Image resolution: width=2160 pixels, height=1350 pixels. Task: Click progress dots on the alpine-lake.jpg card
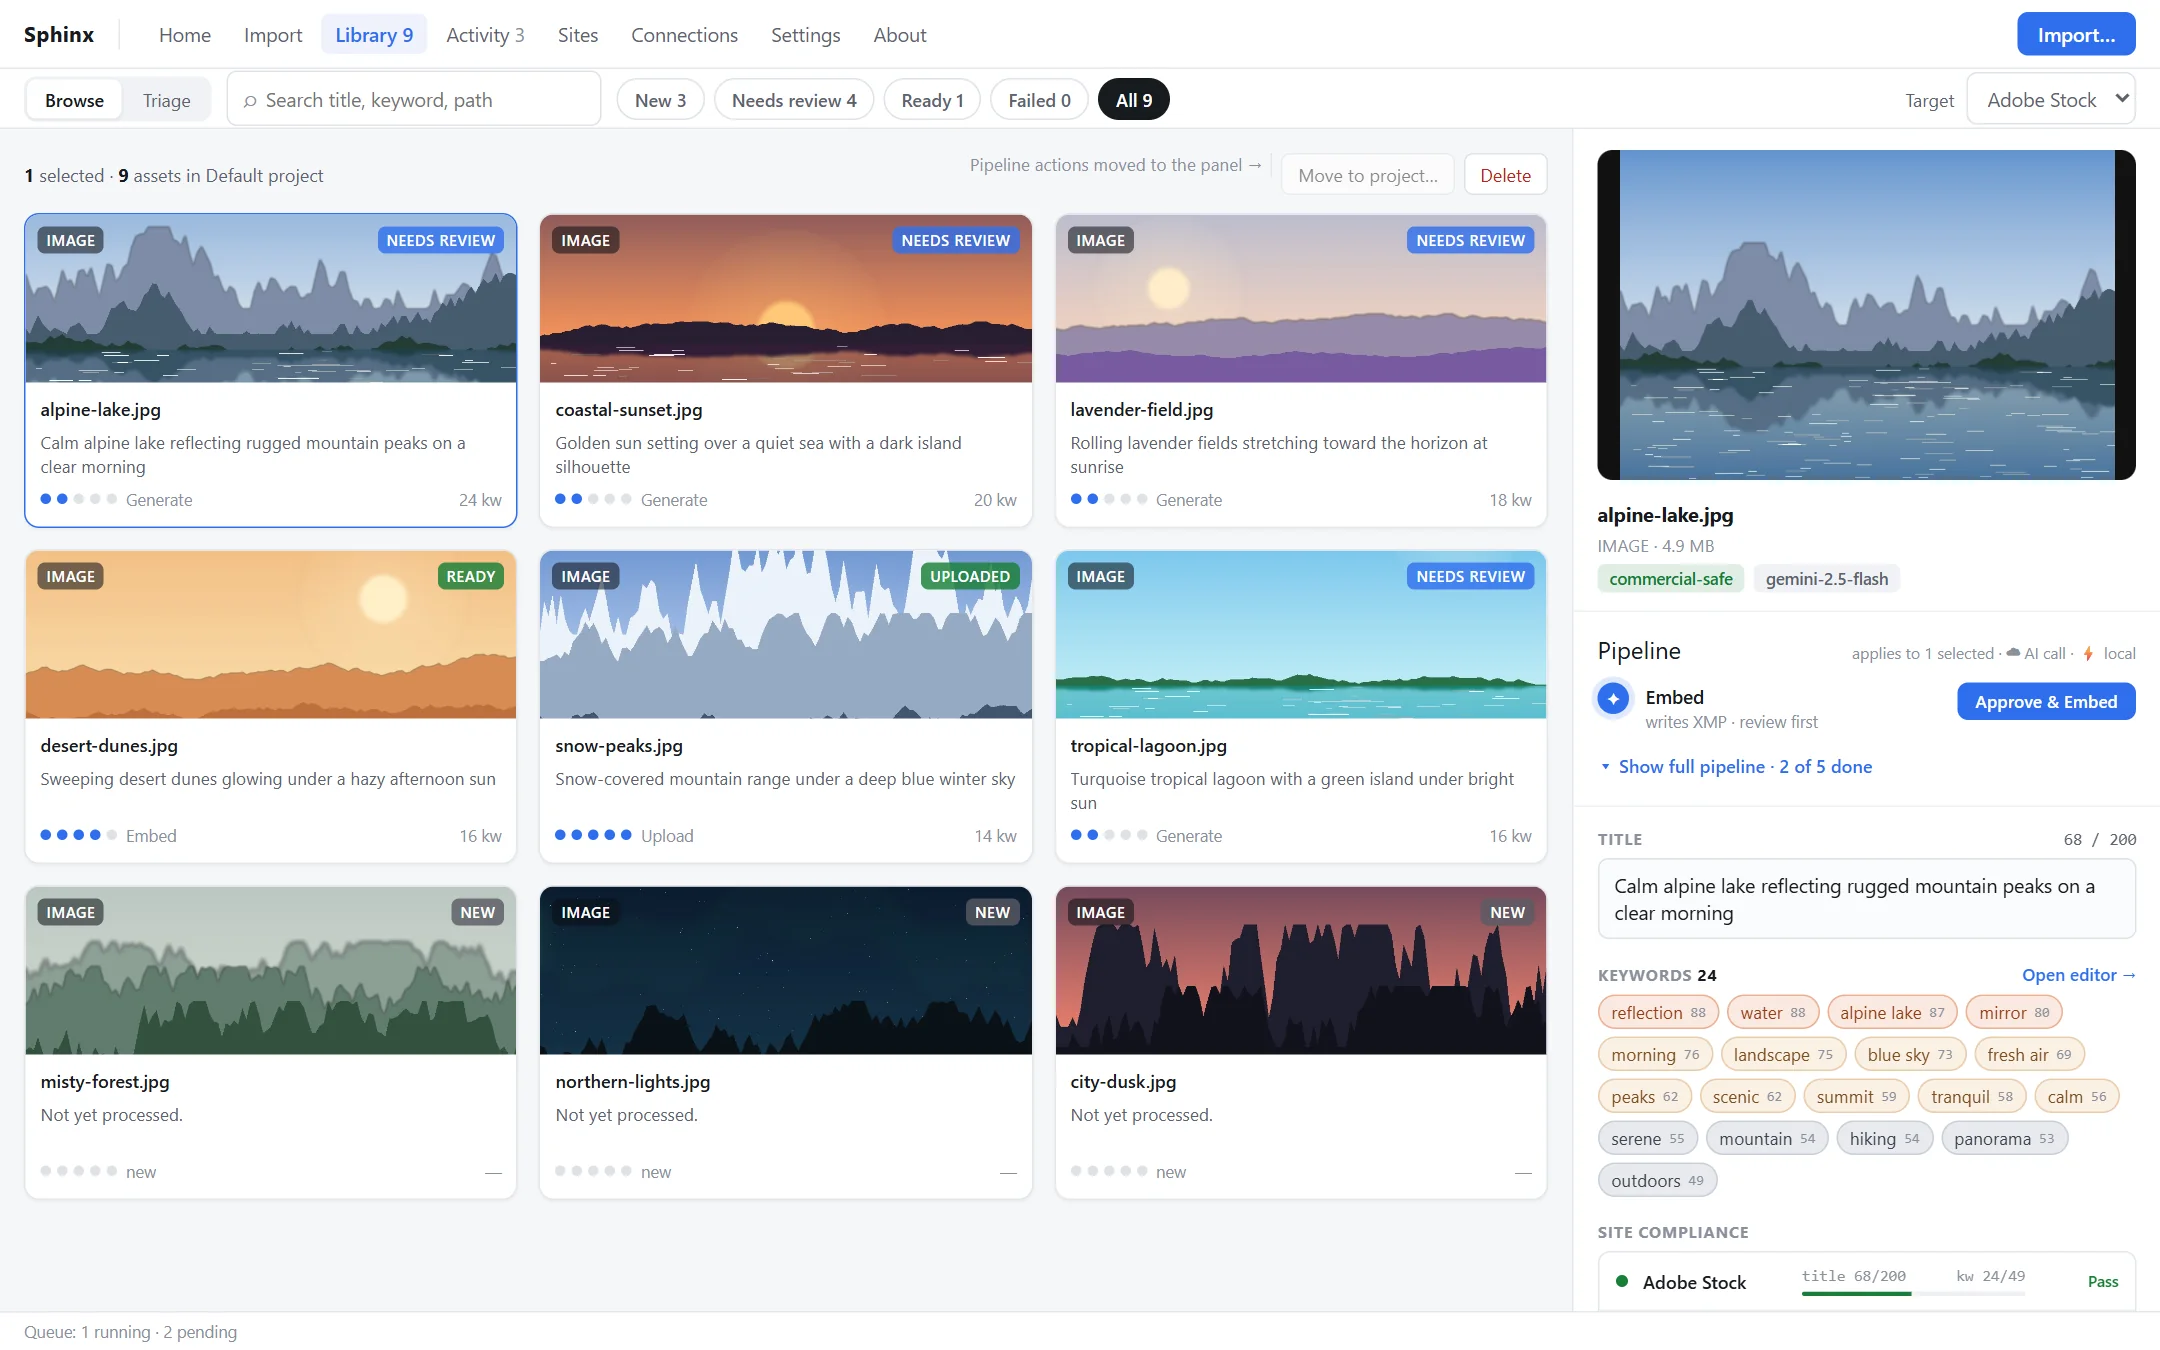pyautogui.click(x=79, y=499)
